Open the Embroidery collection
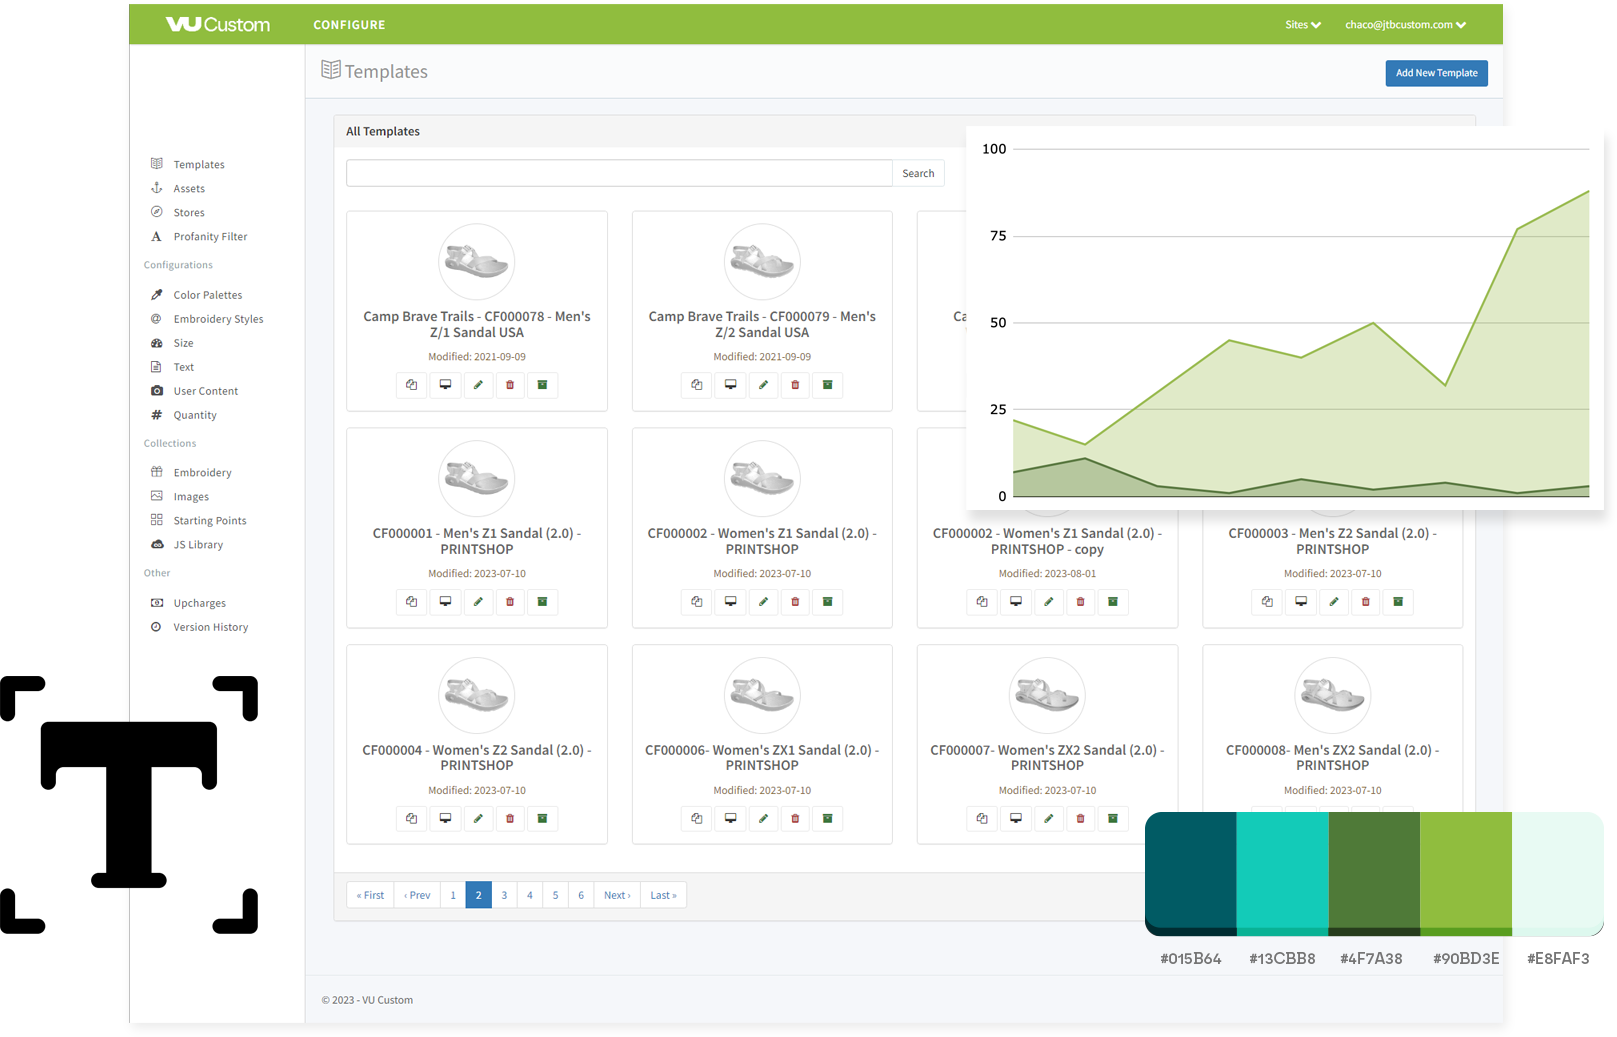The height and width of the screenshot is (1037, 1617). click(x=202, y=472)
